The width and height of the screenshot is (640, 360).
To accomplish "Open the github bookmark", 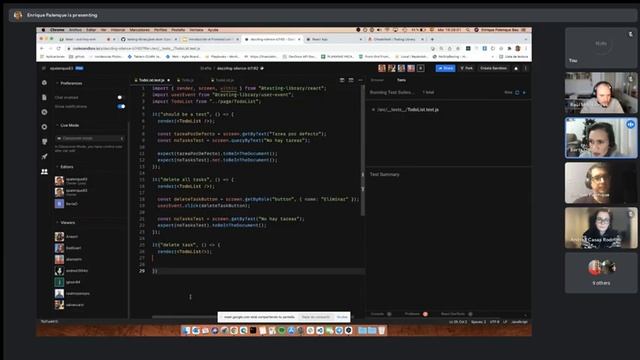I will 77,57.
